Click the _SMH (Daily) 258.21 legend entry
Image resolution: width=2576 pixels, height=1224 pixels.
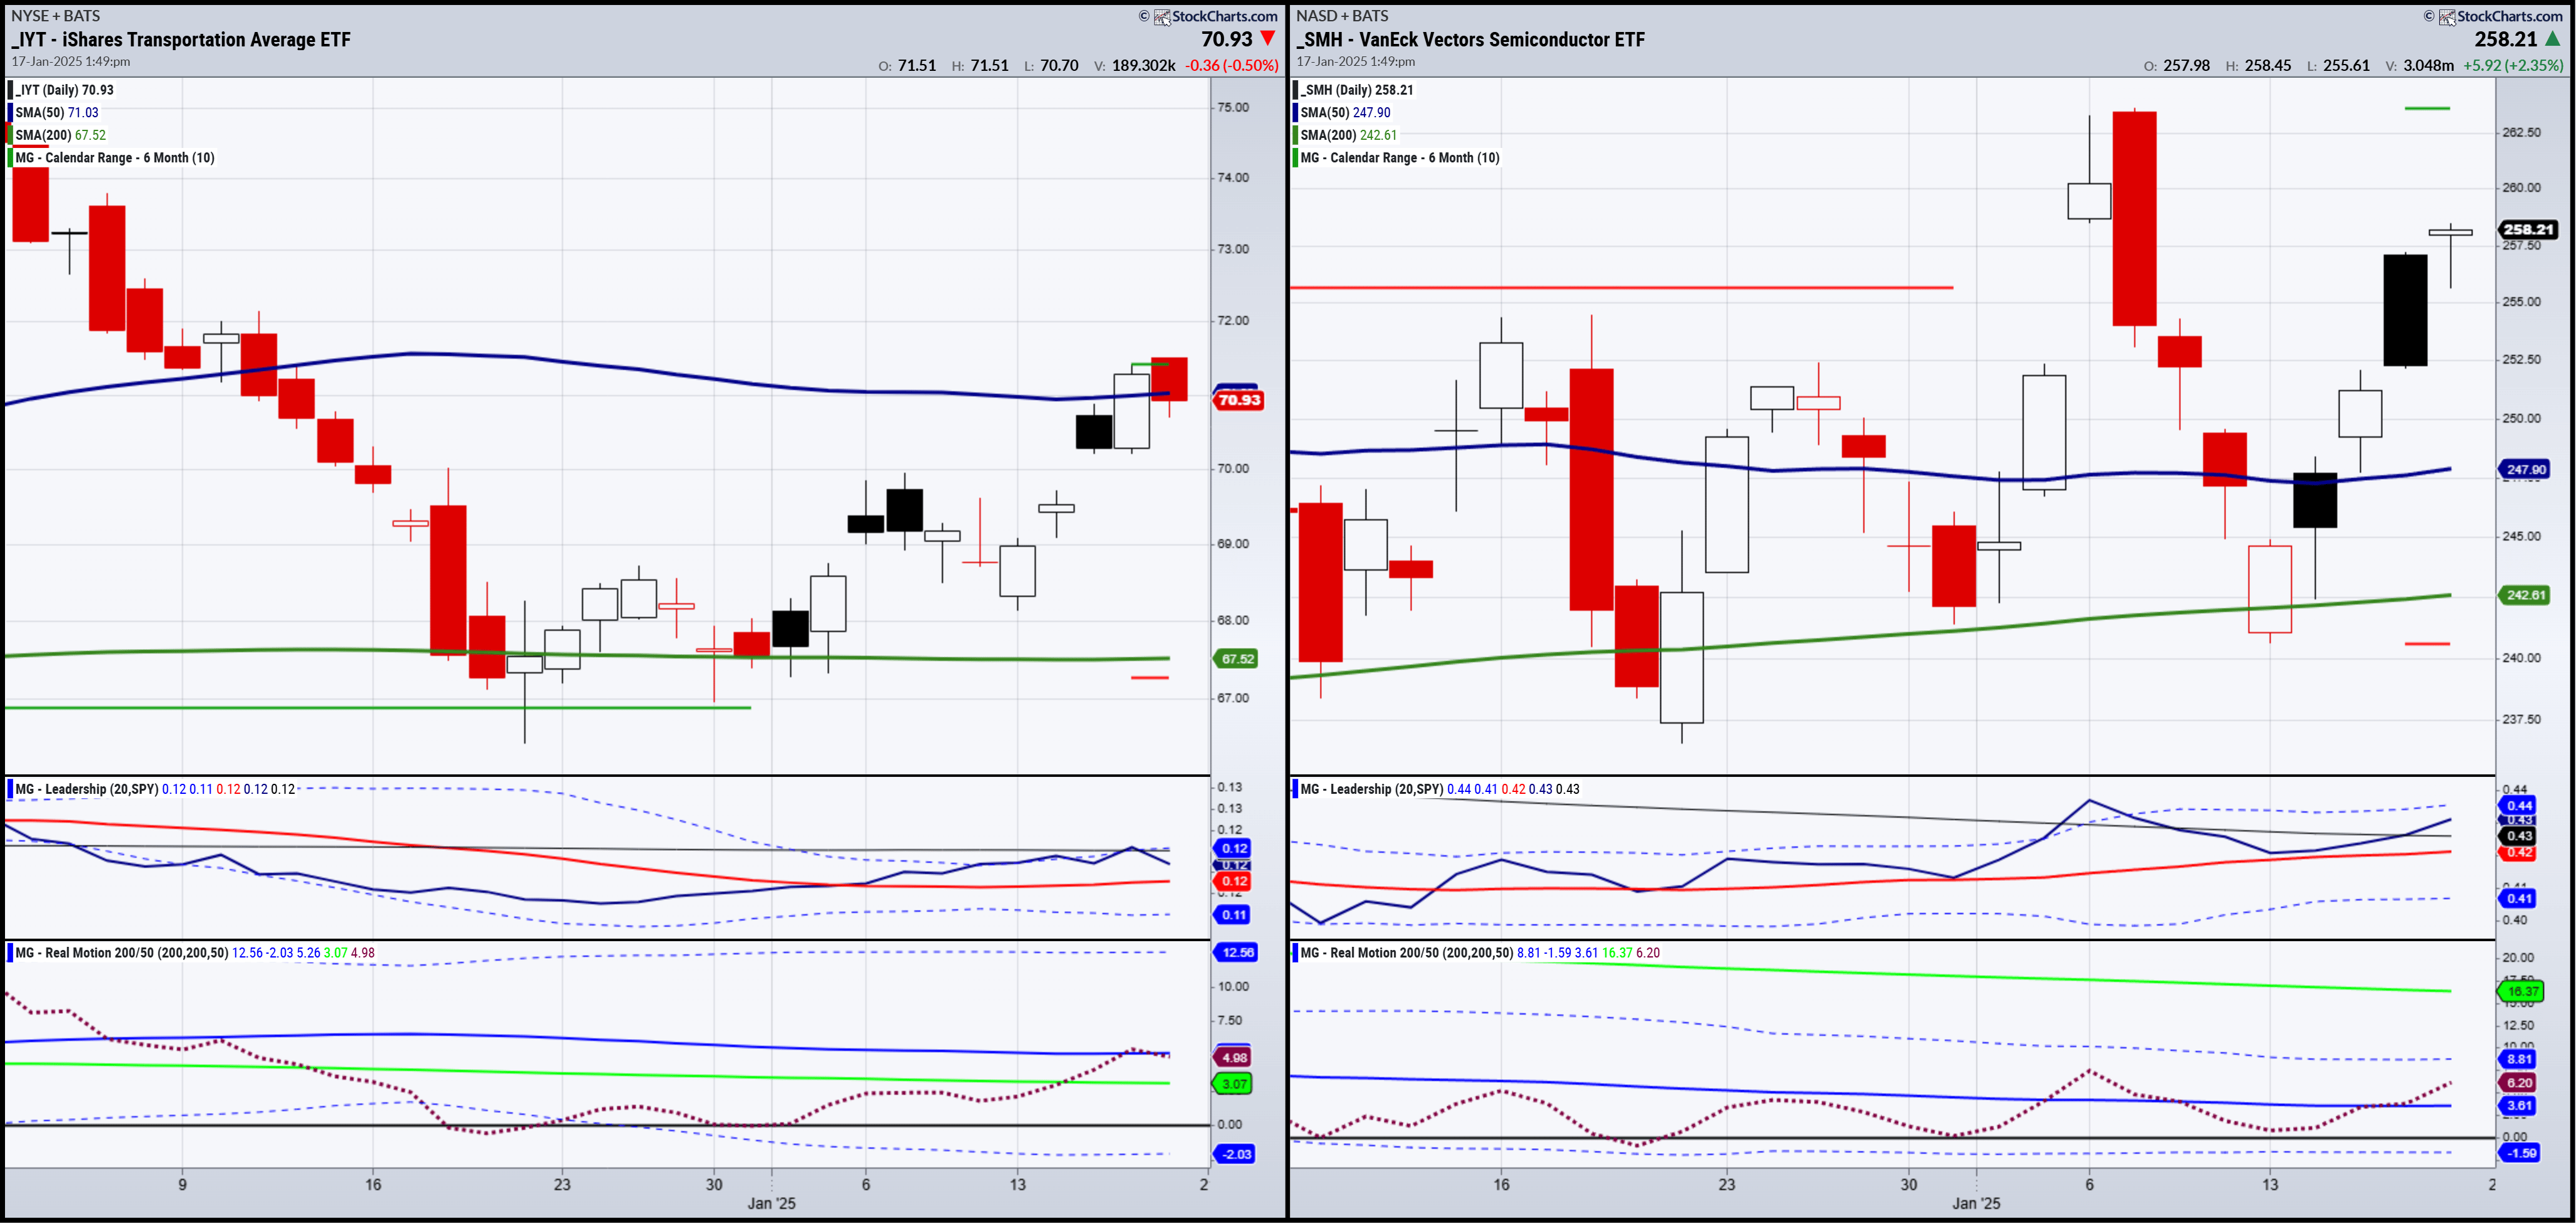click(x=1356, y=90)
